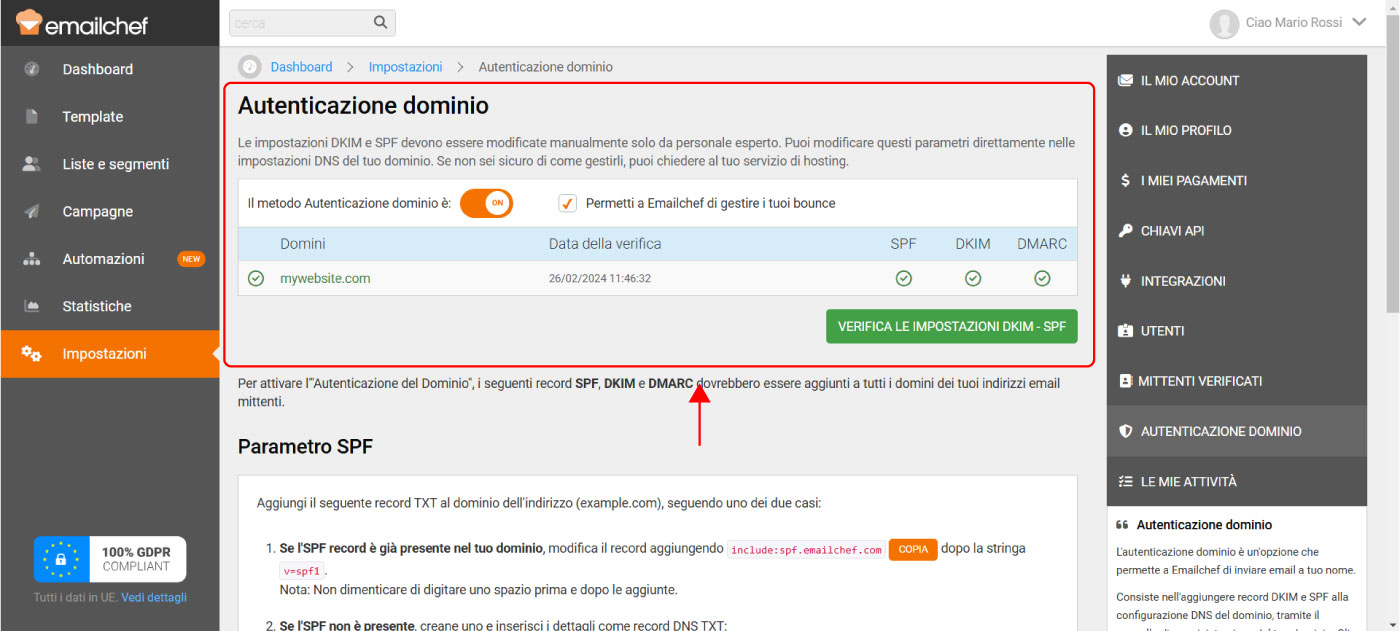Click the search magnifier icon
This screenshot has width=1400, height=631.
click(380, 22)
